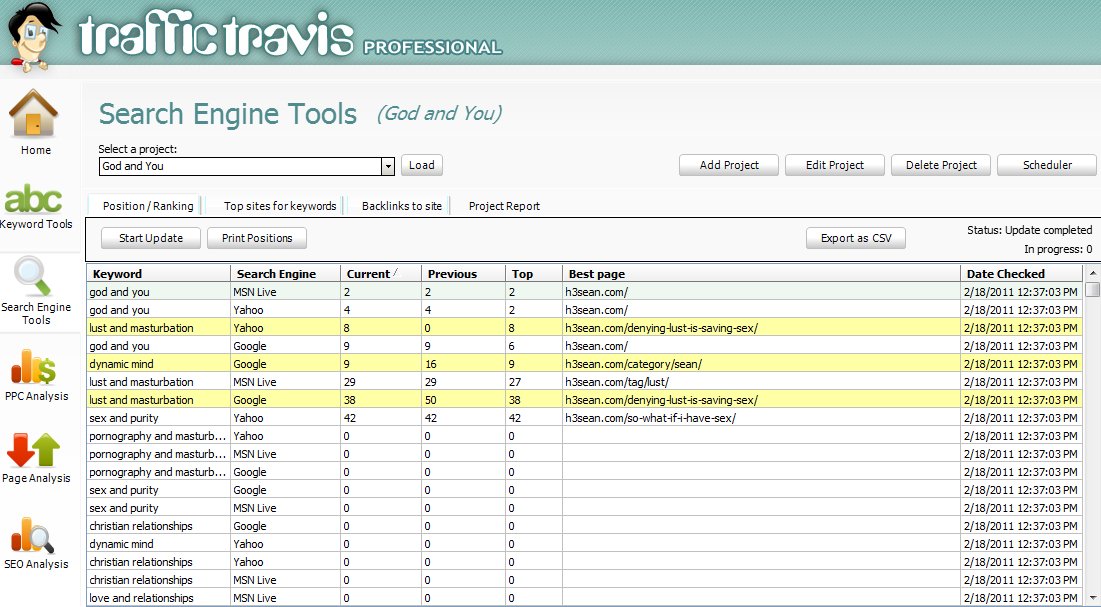The image size is (1101, 607).
Task: Switch to Top sites for keywords tab
Action: click(x=280, y=206)
